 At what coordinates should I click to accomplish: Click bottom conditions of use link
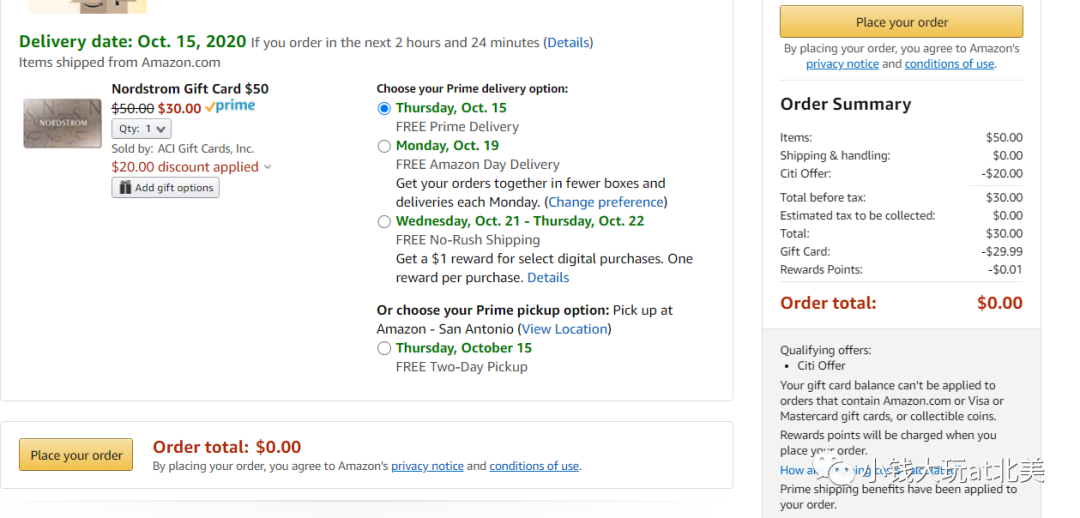click(534, 466)
